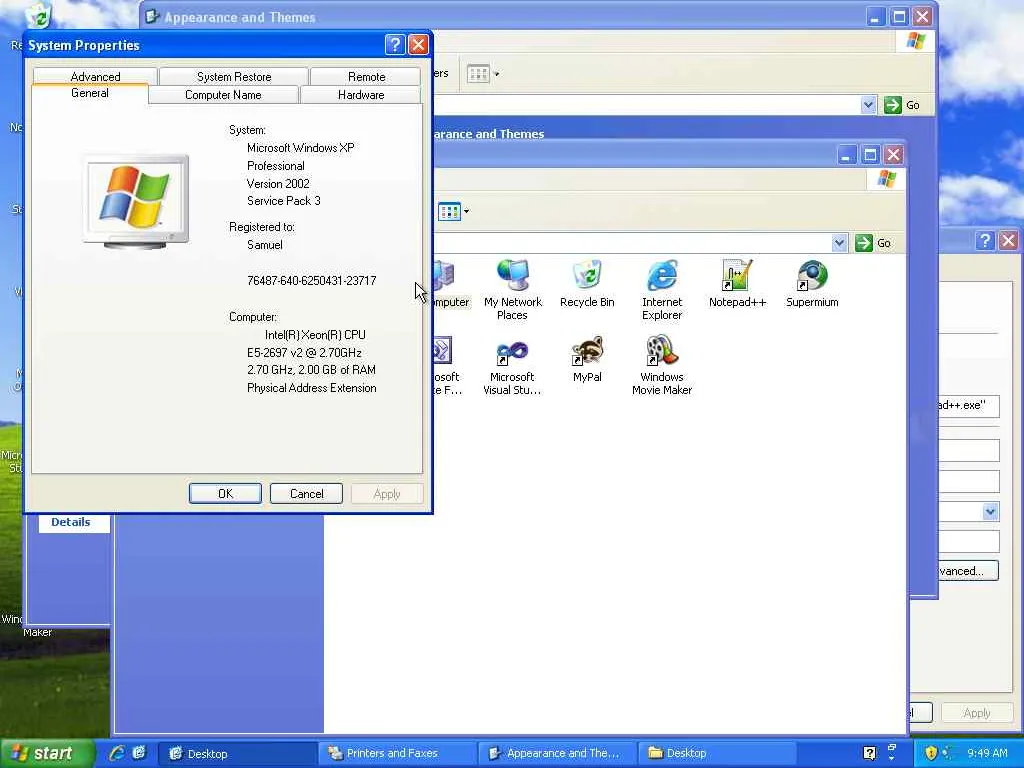Screen dimensions: 1024x768
Task: Select the Windows Movie Maker shortcut icon
Action: coord(662,365)
